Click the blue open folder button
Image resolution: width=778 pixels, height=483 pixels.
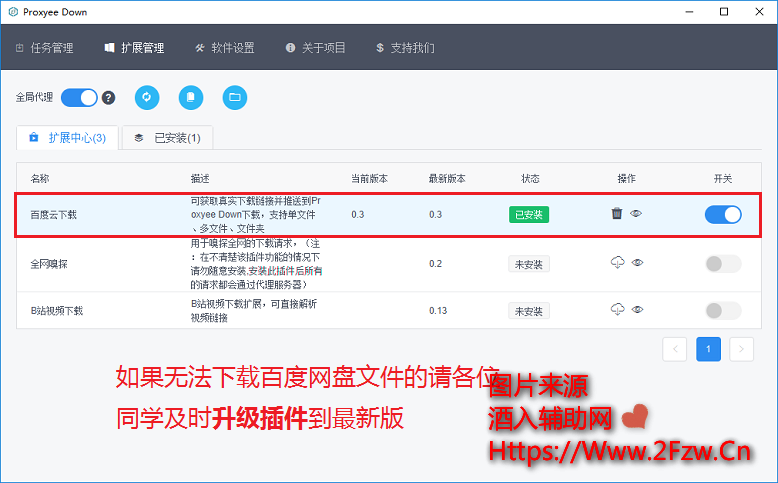tap(235, 97)
